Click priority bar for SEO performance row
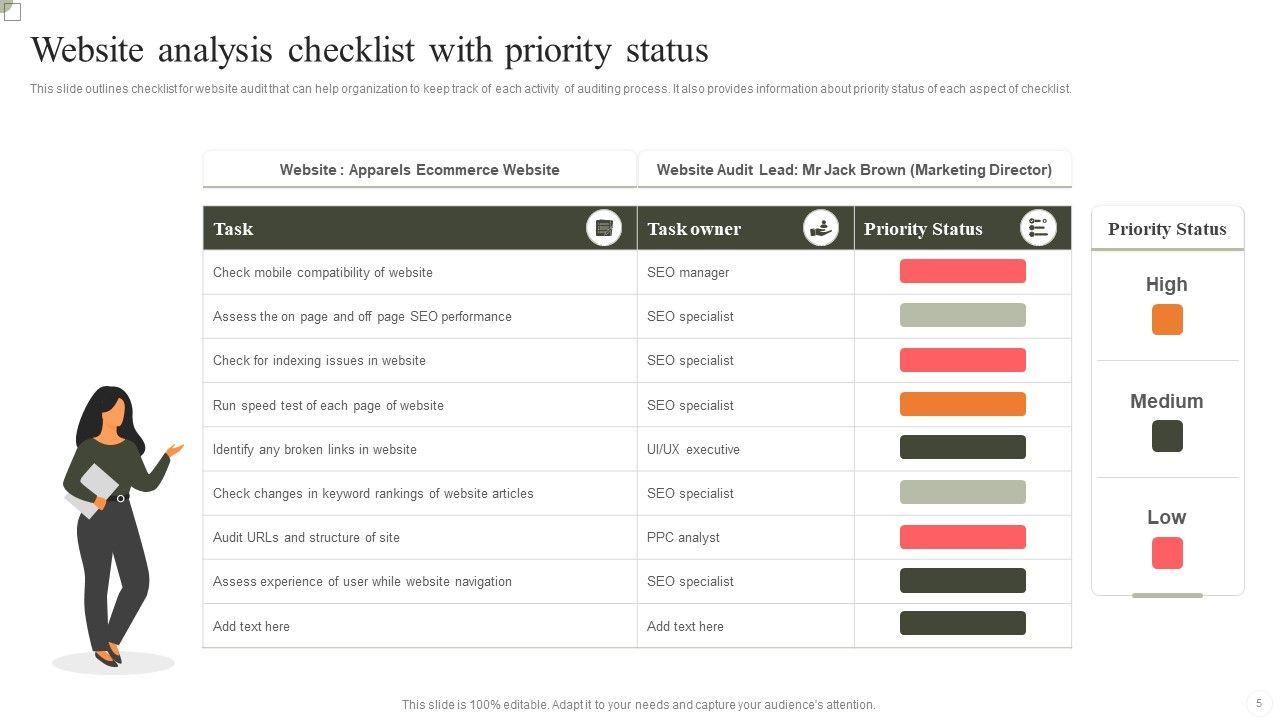The height and width of the screenshot is (720, 1280). (x=962, y=315)
